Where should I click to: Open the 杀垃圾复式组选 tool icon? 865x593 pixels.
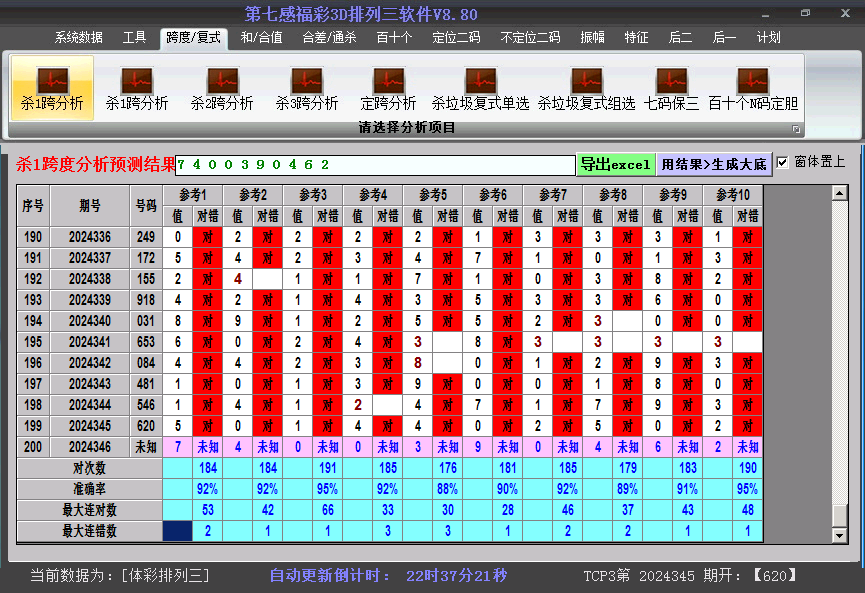[x=586, y=88]
